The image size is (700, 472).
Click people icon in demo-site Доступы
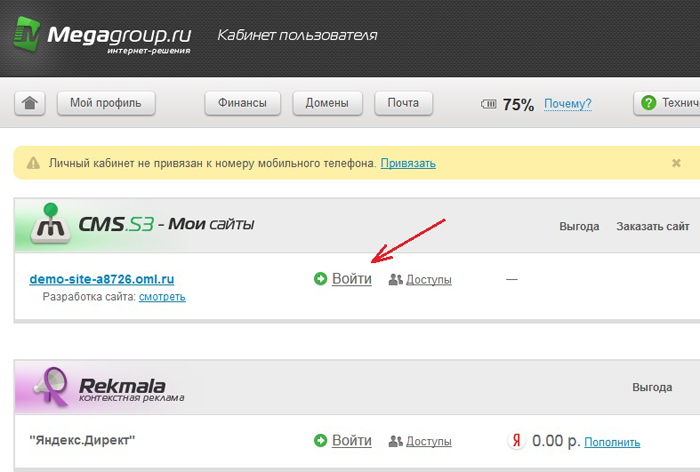click(x=396, y=280)
